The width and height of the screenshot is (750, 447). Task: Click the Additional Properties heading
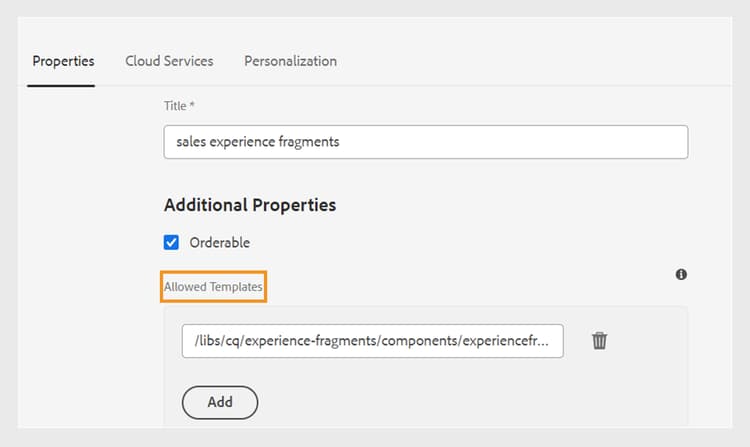point(249,205)
